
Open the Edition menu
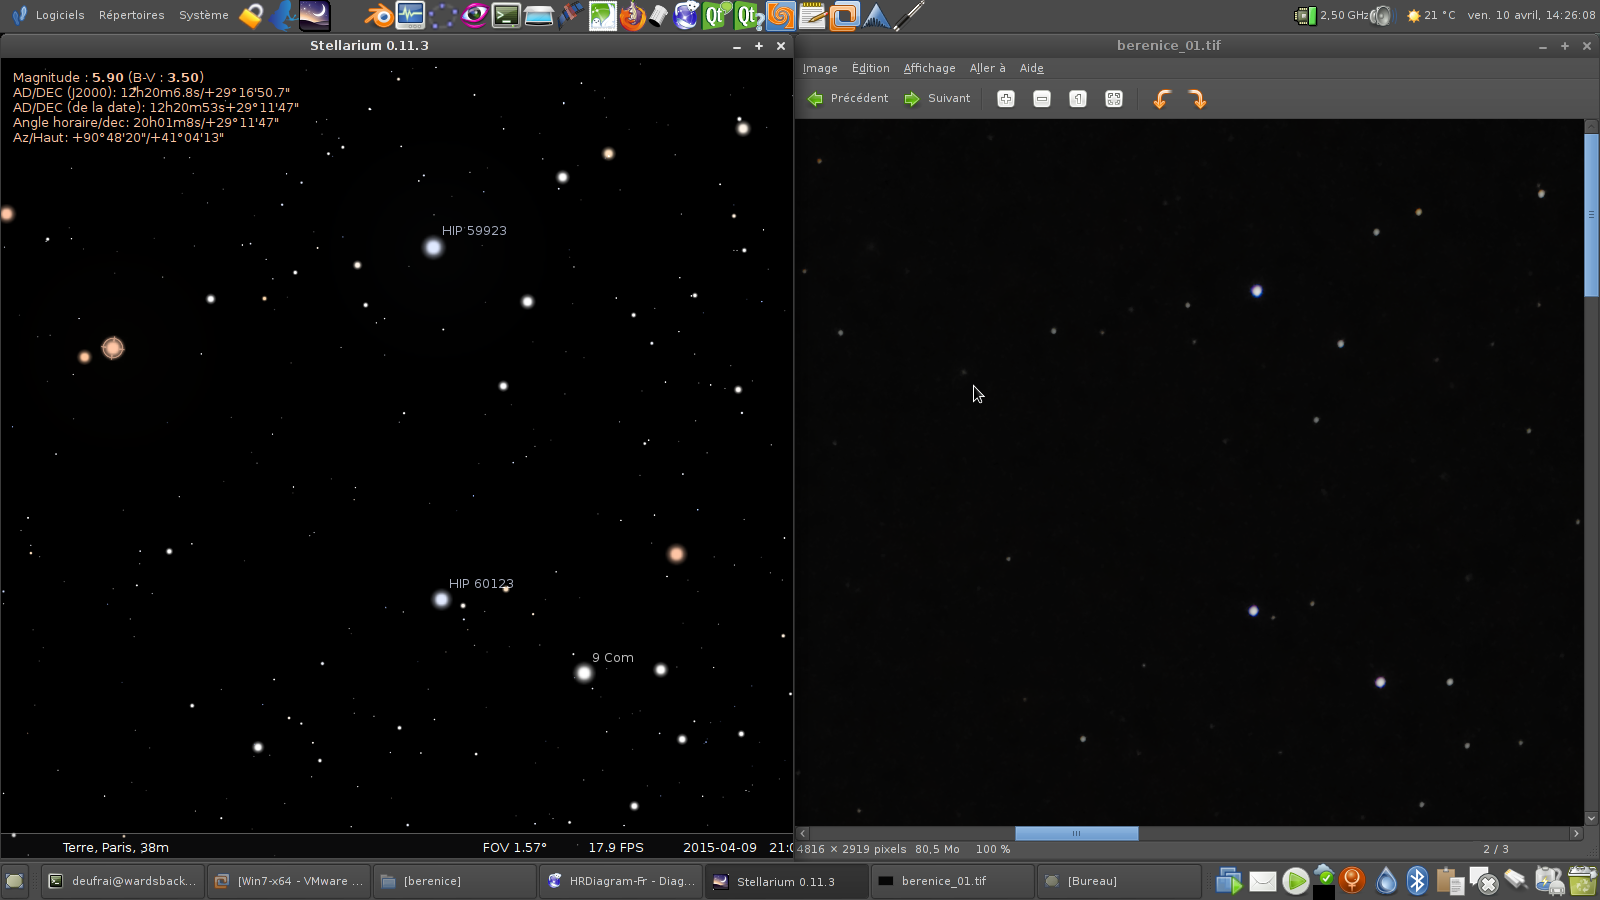pyautogui.click(x=871, y=68)
